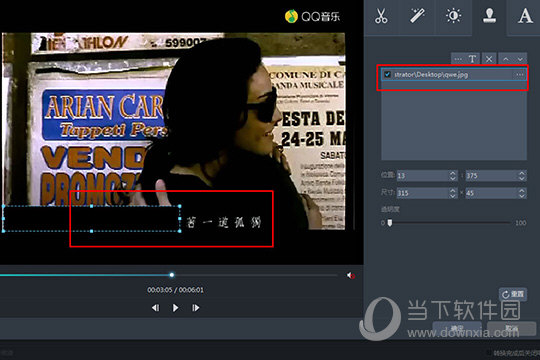
Task: Click size width stepper showing 315
Action: pos(453,193)
